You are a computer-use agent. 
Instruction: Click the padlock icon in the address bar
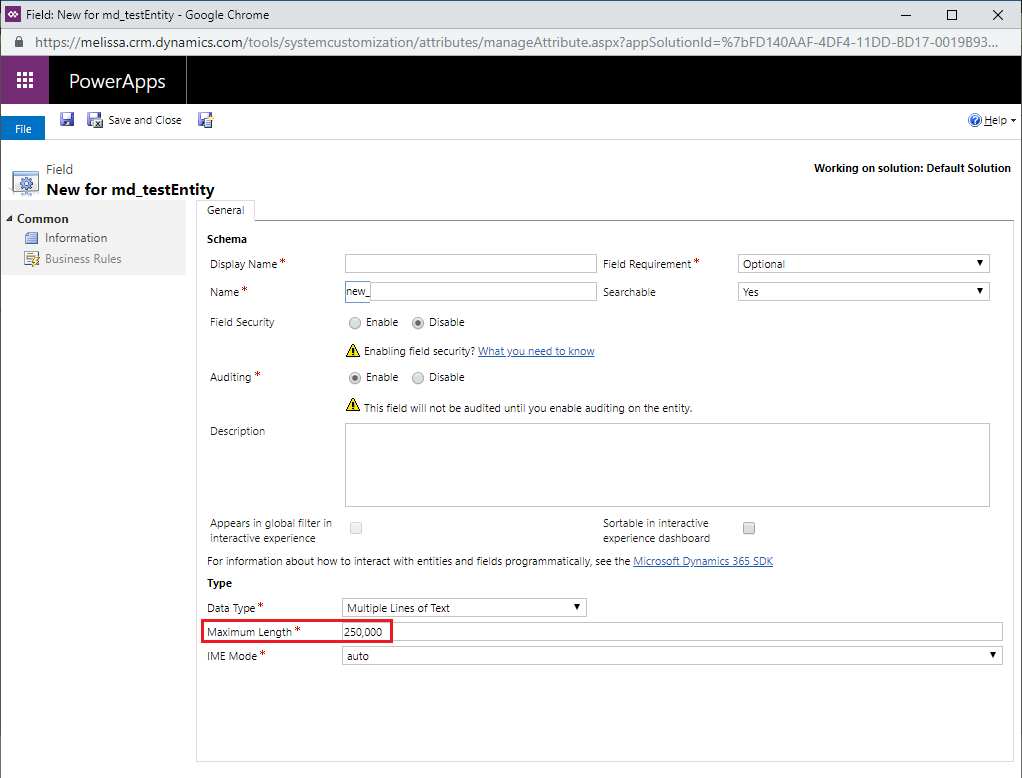point(19,42)
